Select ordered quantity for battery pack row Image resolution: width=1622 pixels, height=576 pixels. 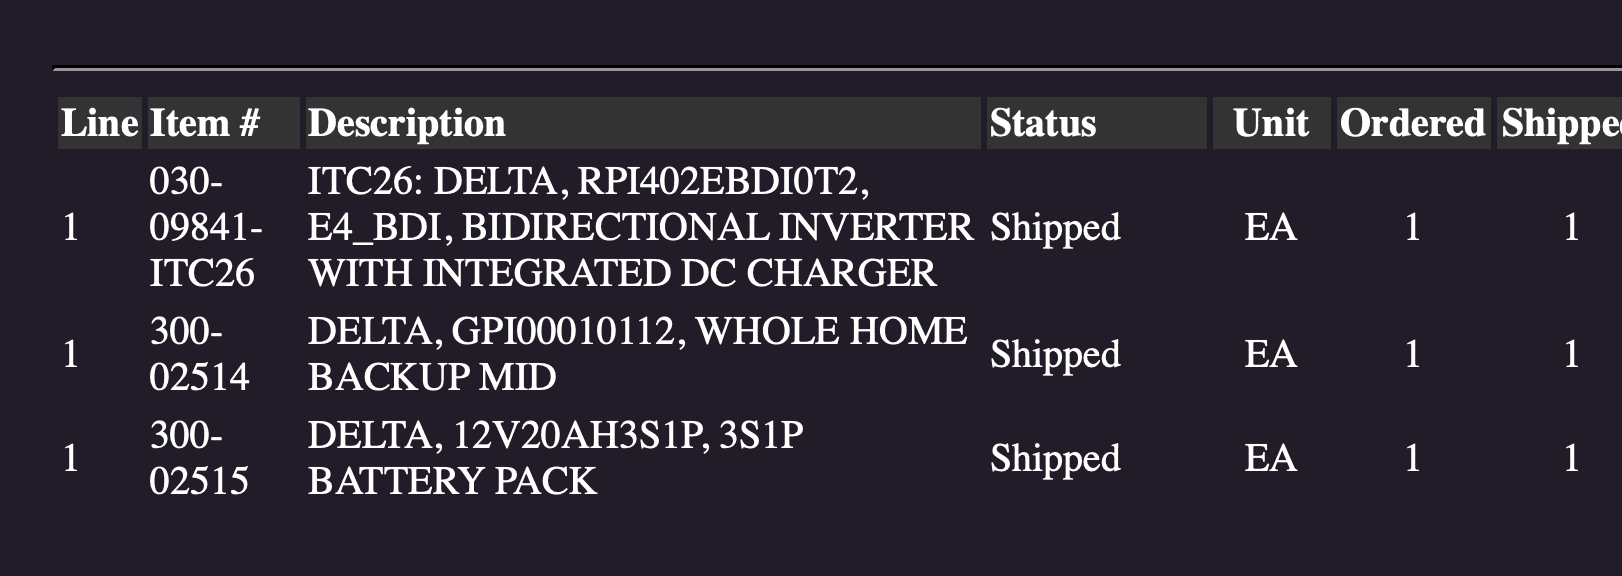click(1412, 458)
